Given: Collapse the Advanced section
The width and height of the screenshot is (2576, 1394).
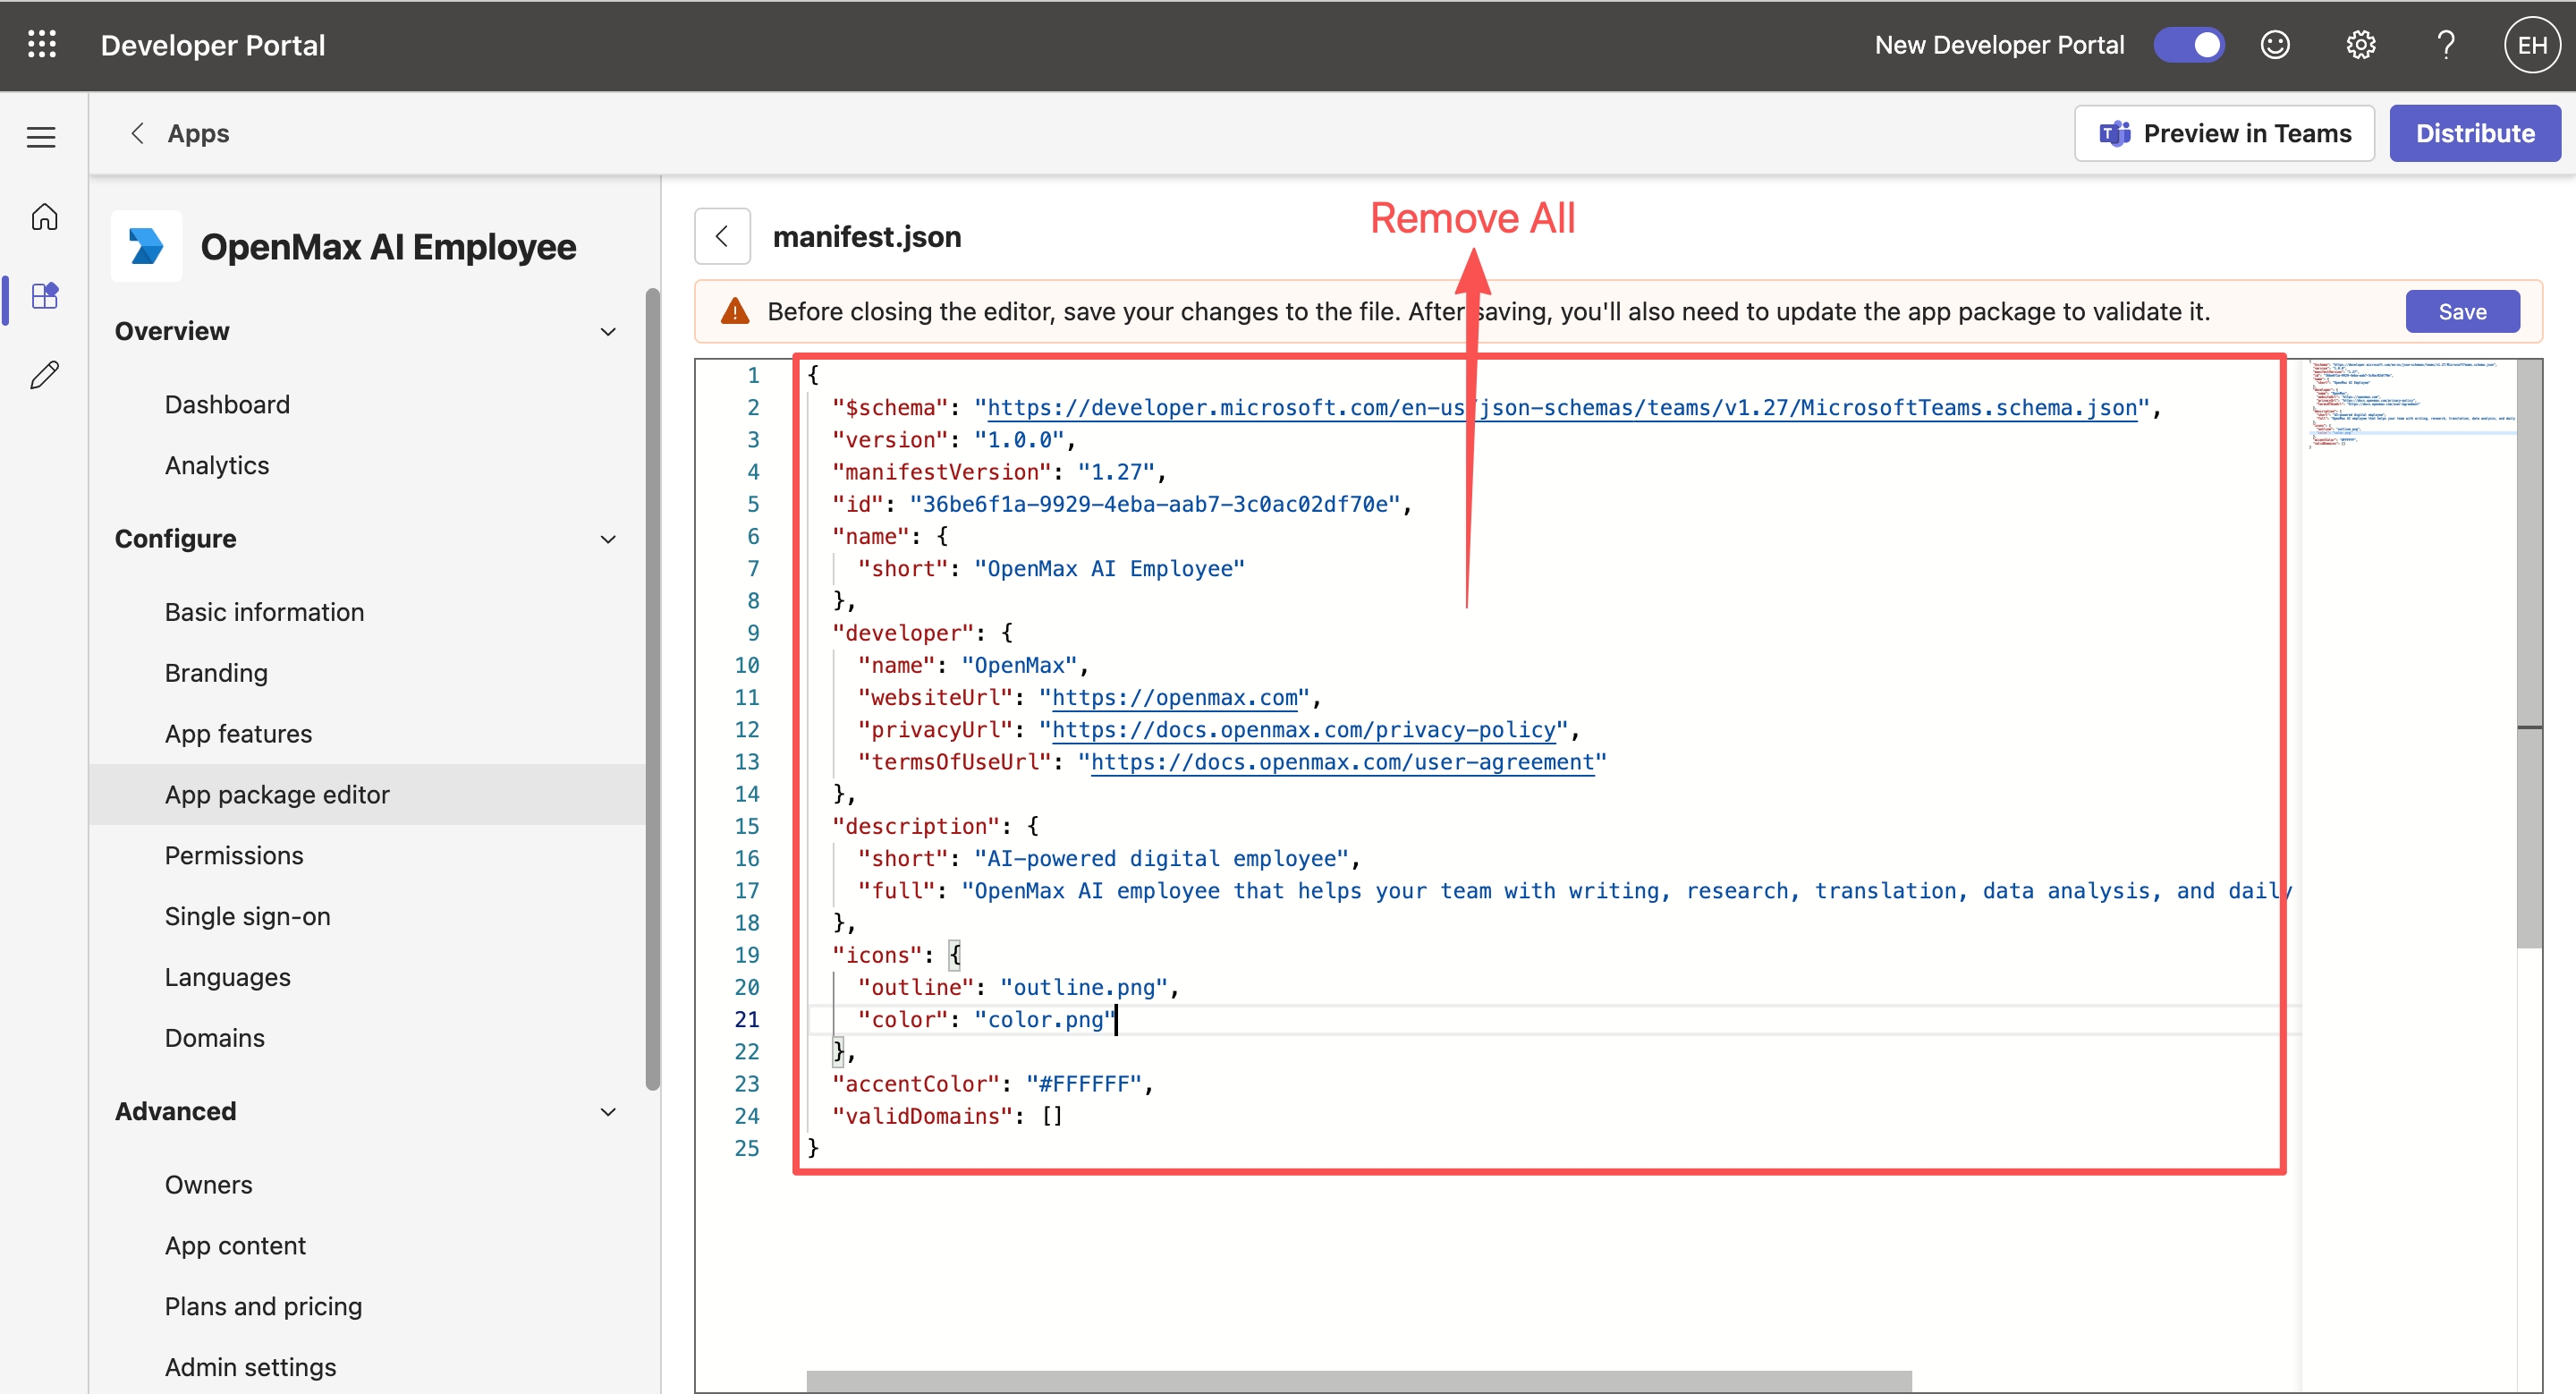Looking at the screenshot, I should pyautogui.click(x=607, y=1111).
